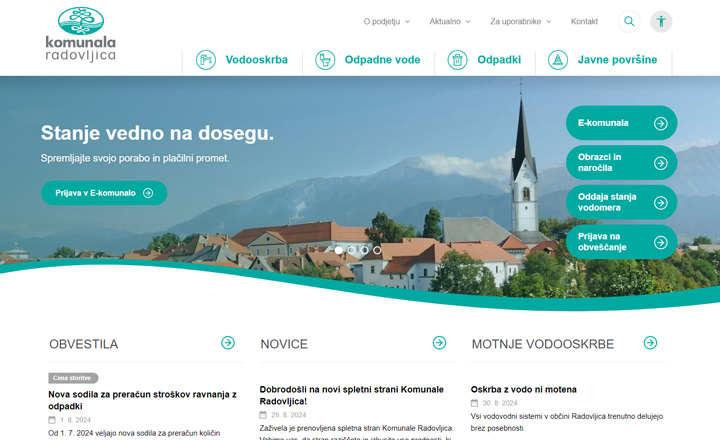Screen dimensions: 720x440
Task: Click the arrow icon beside OBVESTILA
Action: click(228, 343)
